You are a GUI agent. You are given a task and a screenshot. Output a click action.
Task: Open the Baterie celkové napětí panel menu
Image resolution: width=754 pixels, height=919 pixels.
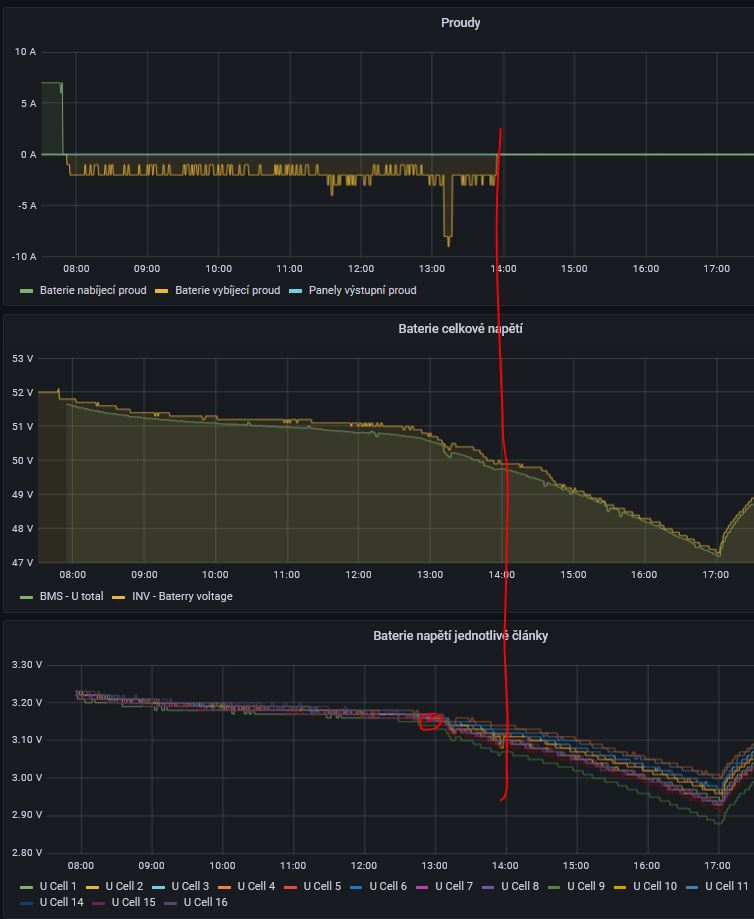(x=460, y=328)
